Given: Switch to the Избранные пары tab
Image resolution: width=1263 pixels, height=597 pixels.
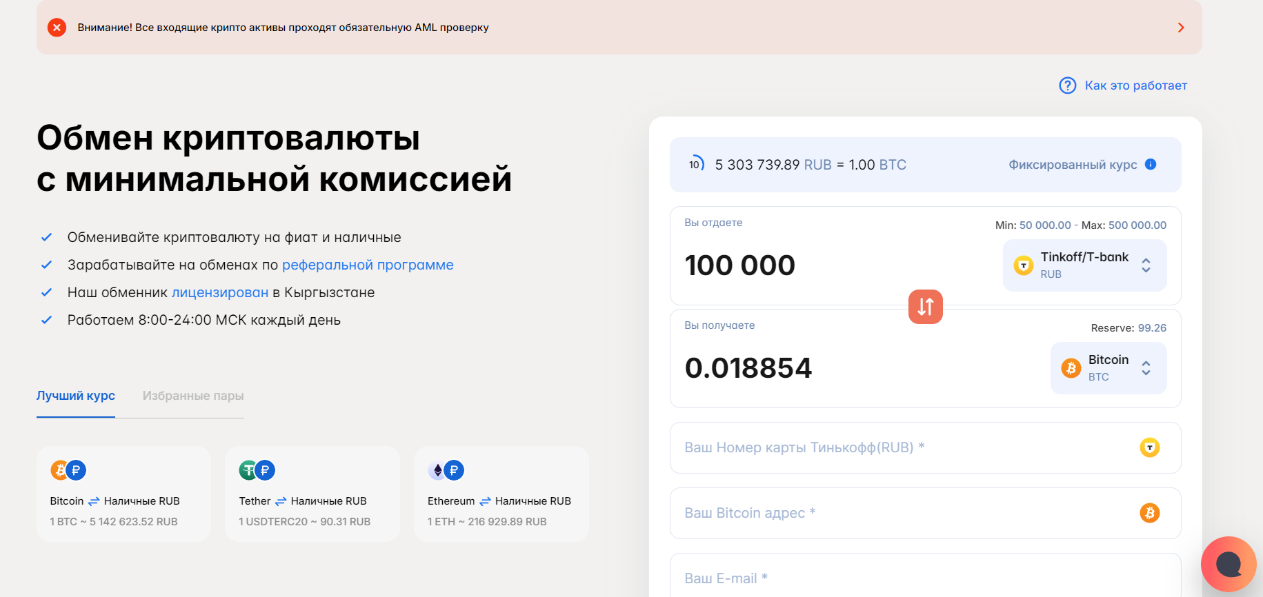Looking at the screenshot, I should (x=193, y=396).
